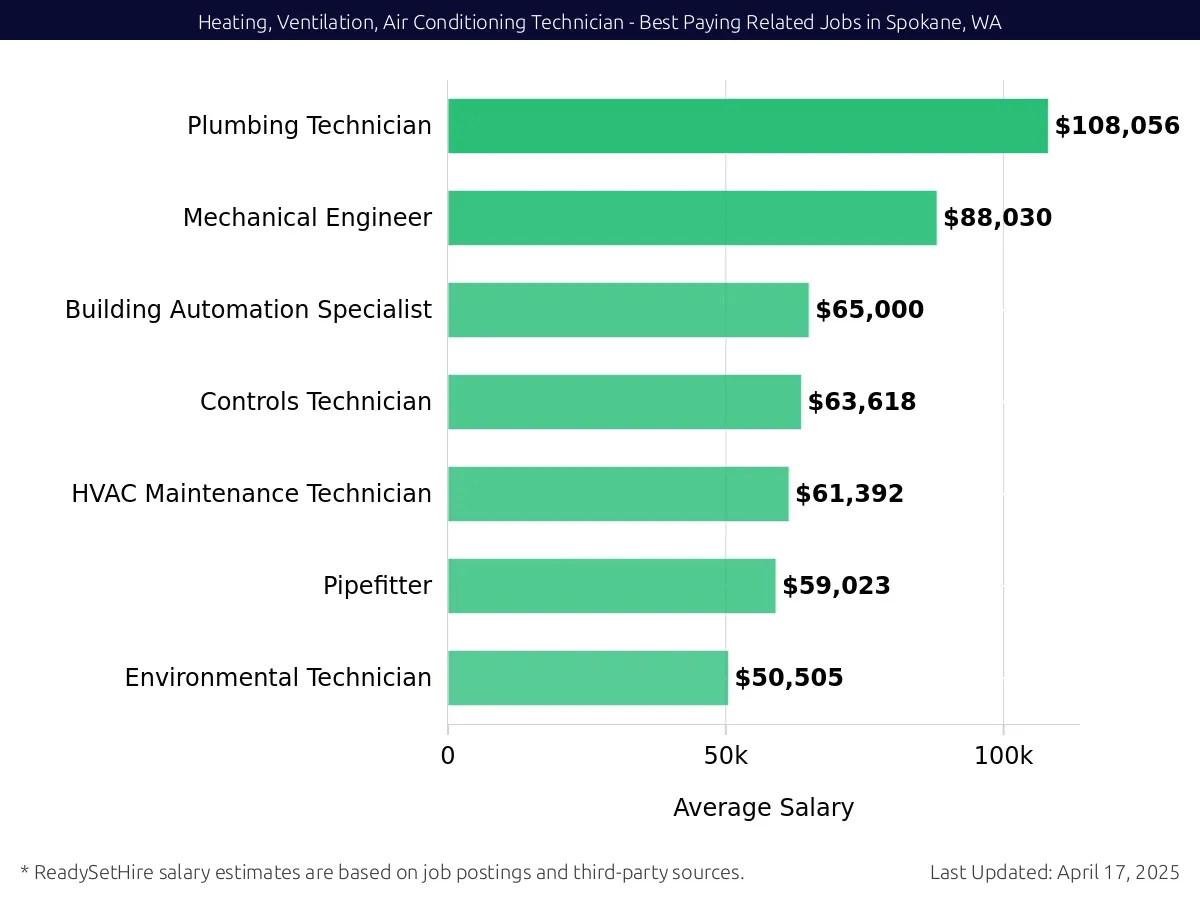The height and width of the screenshot is (900, 1200).
Task: Select the $59,023 value label
Action: pos(837,586)
